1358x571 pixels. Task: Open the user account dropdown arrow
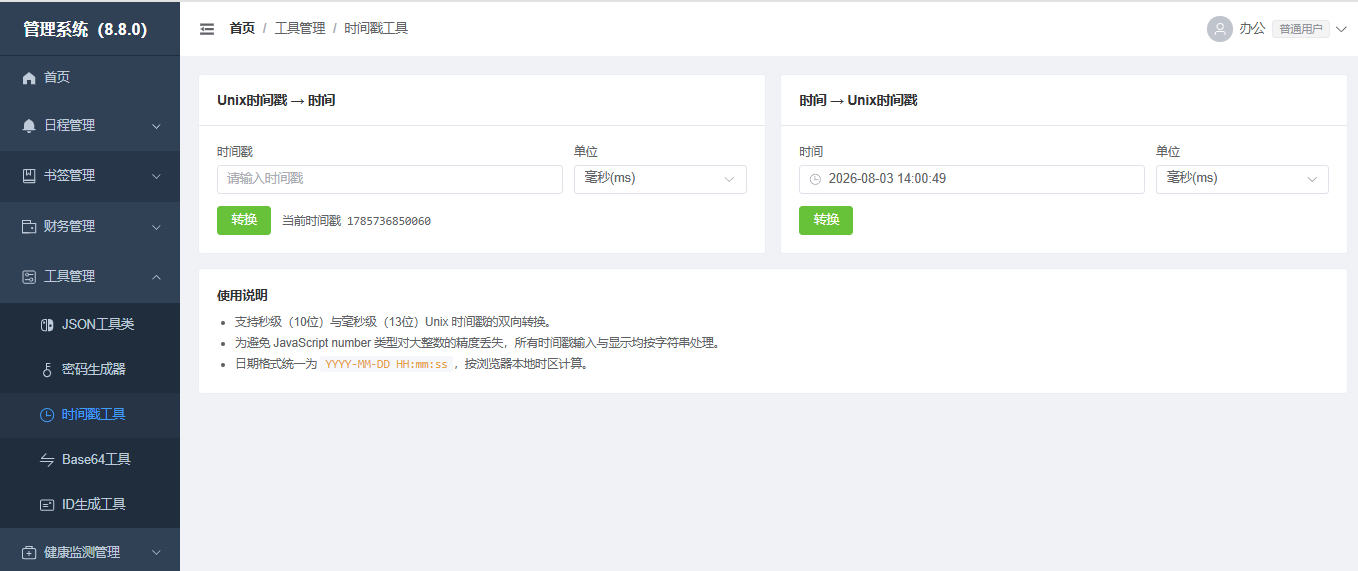[x=1341, y=29]
